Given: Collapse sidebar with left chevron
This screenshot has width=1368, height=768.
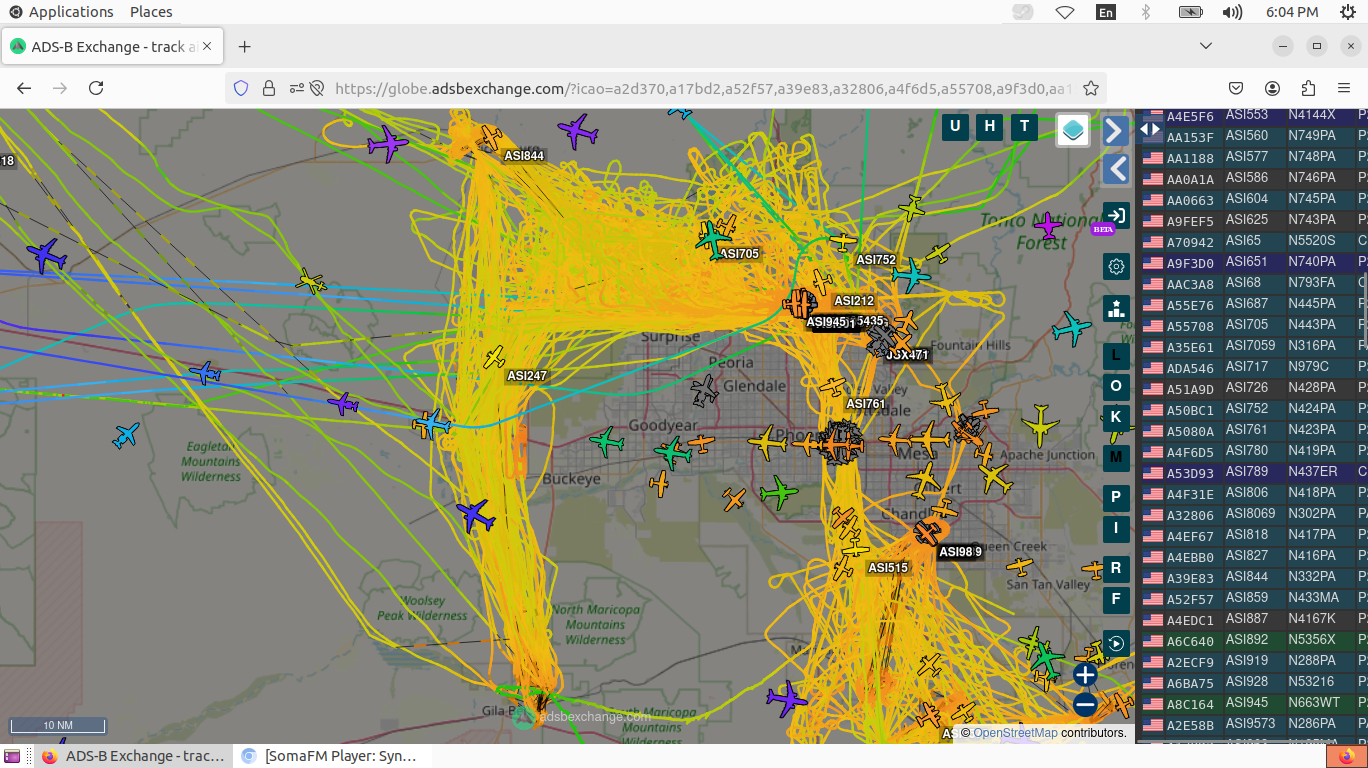Looking at the screenshot, I should (x=1116, y=168).
